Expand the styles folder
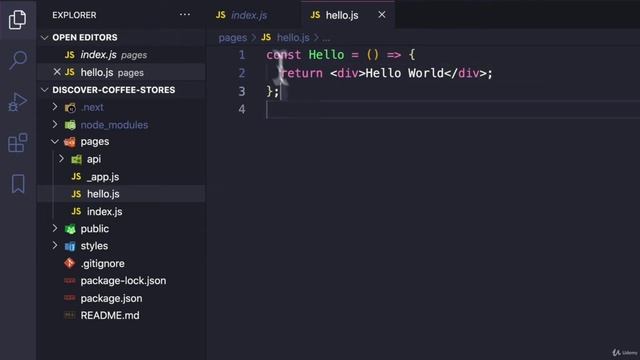 pyautogui.click(x=55, y=246)
